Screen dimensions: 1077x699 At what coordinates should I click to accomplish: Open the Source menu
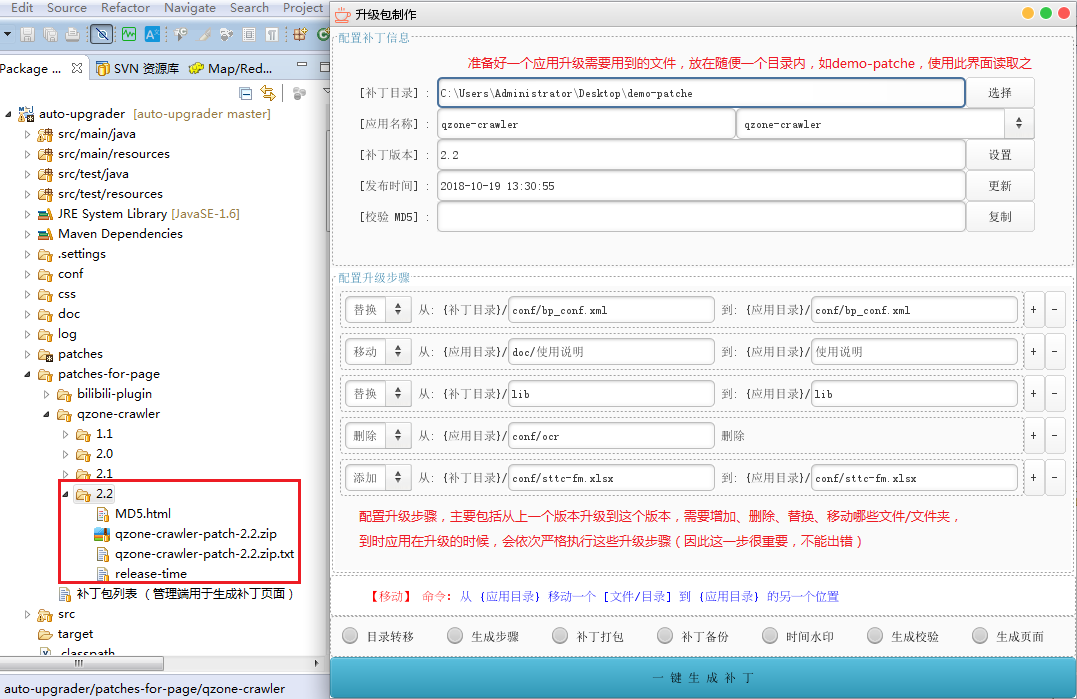[x=67, y=8]
